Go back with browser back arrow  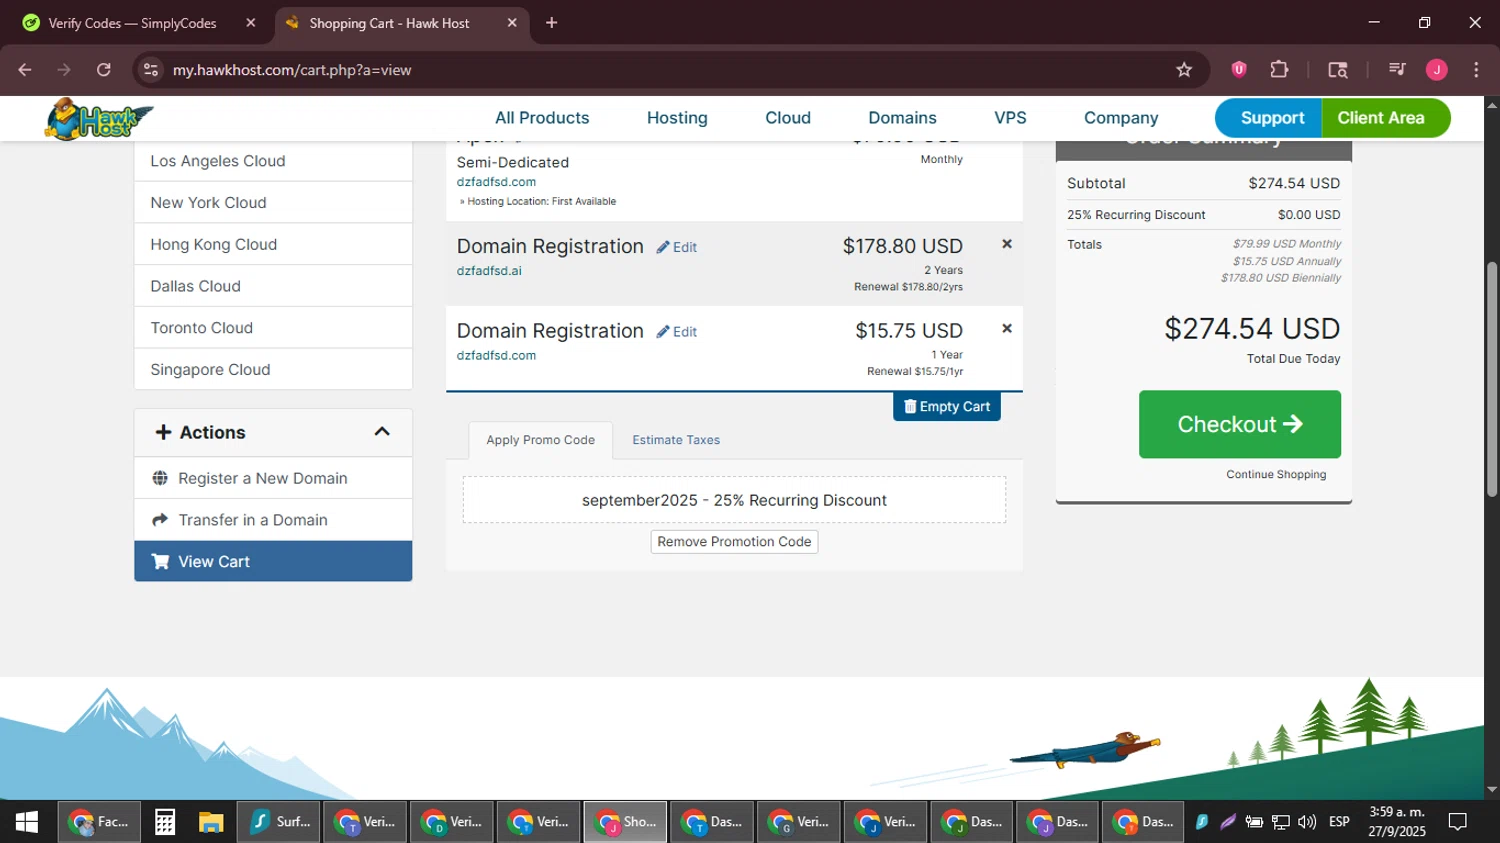click(25, 70)
